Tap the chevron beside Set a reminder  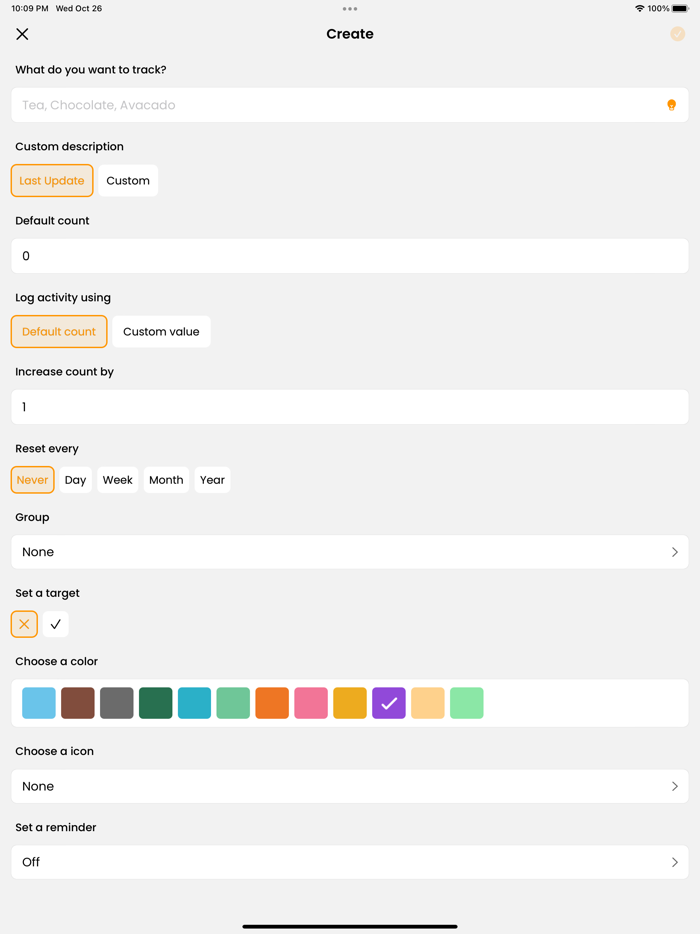(675, 862)
